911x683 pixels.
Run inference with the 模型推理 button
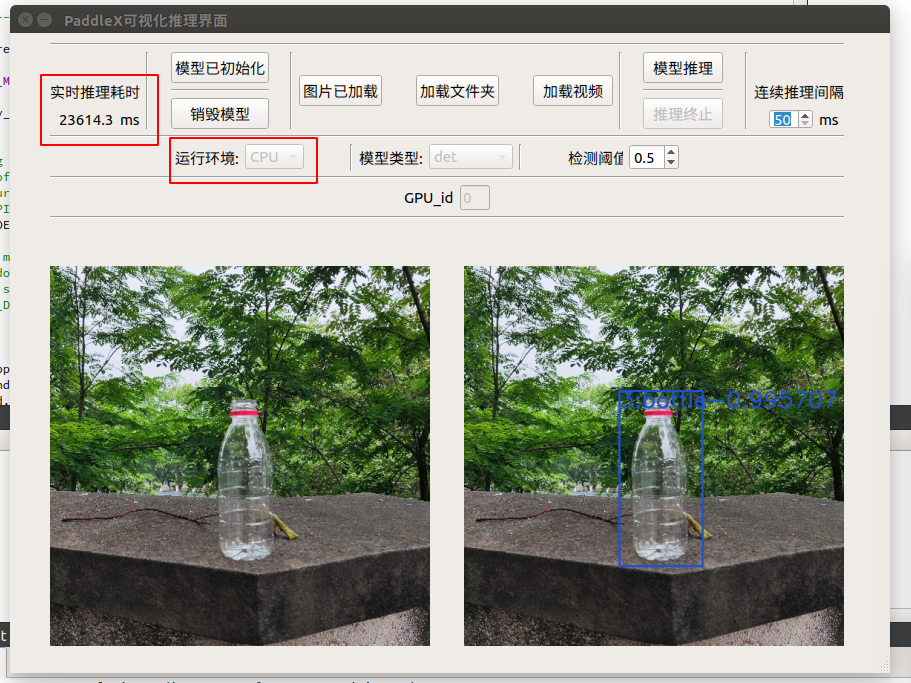click(x=683, y=68)
